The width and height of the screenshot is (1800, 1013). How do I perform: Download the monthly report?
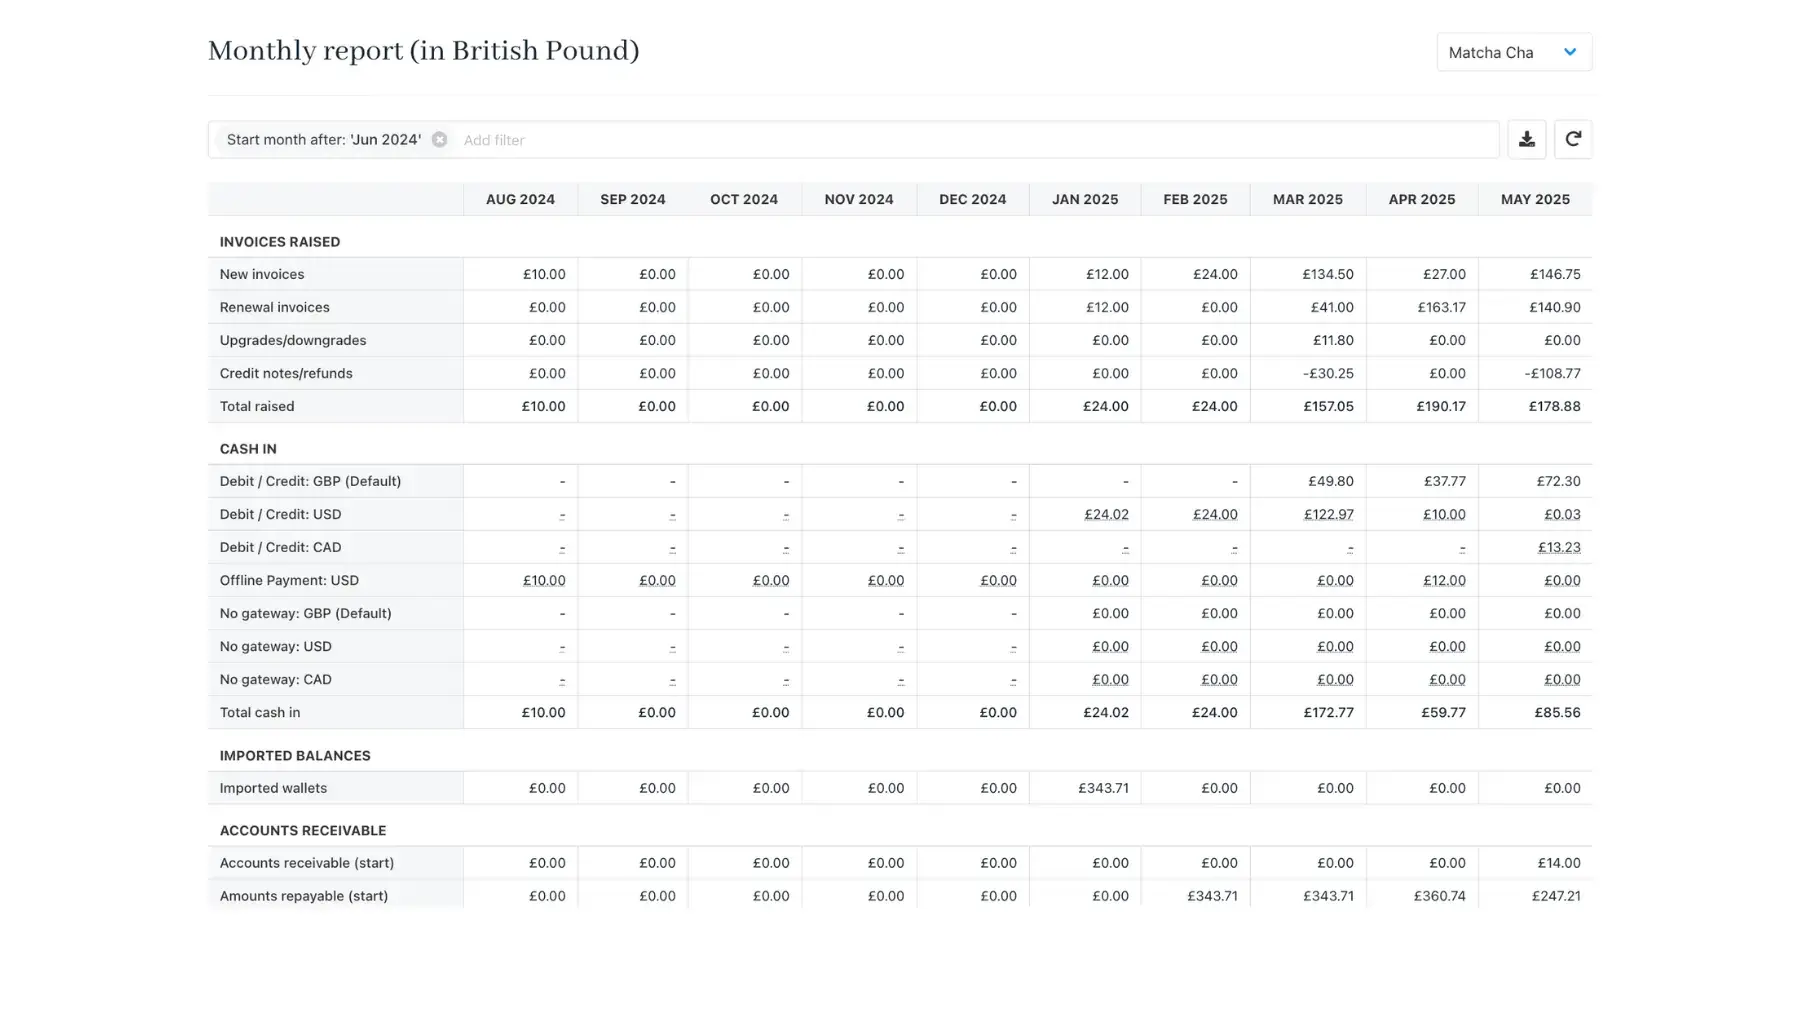[1526, 139]
